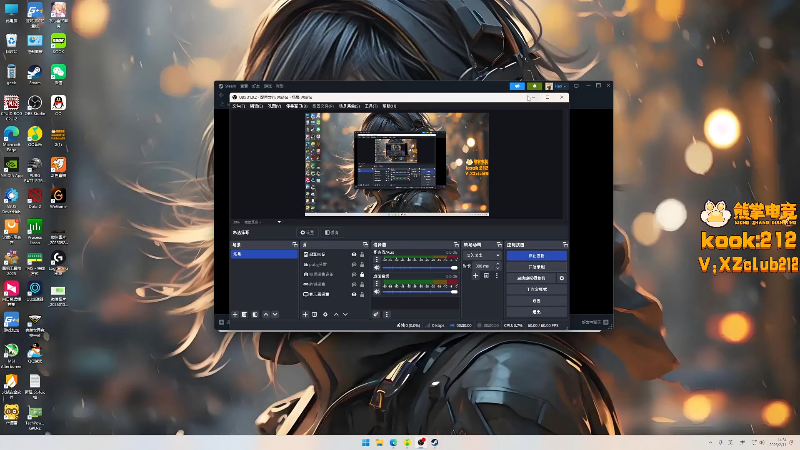Viewport: 800px width, 450px height.
Task: Open scene filters icon in Scenes panel
Action: (x=255, y=314)
